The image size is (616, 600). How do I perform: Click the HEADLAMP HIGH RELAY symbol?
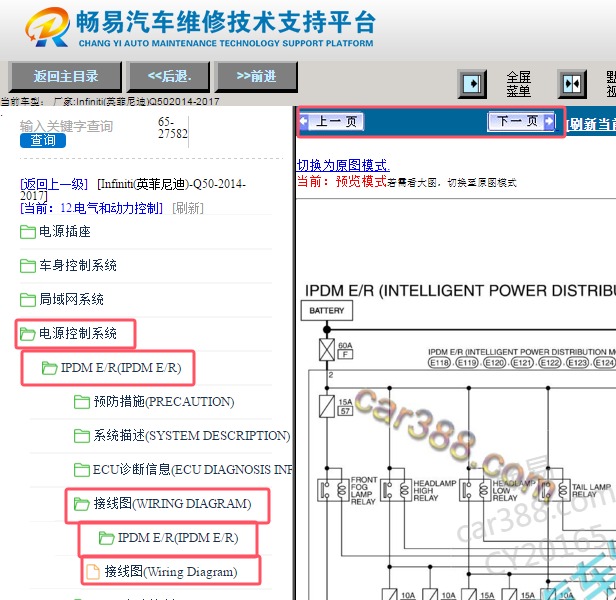396,490
